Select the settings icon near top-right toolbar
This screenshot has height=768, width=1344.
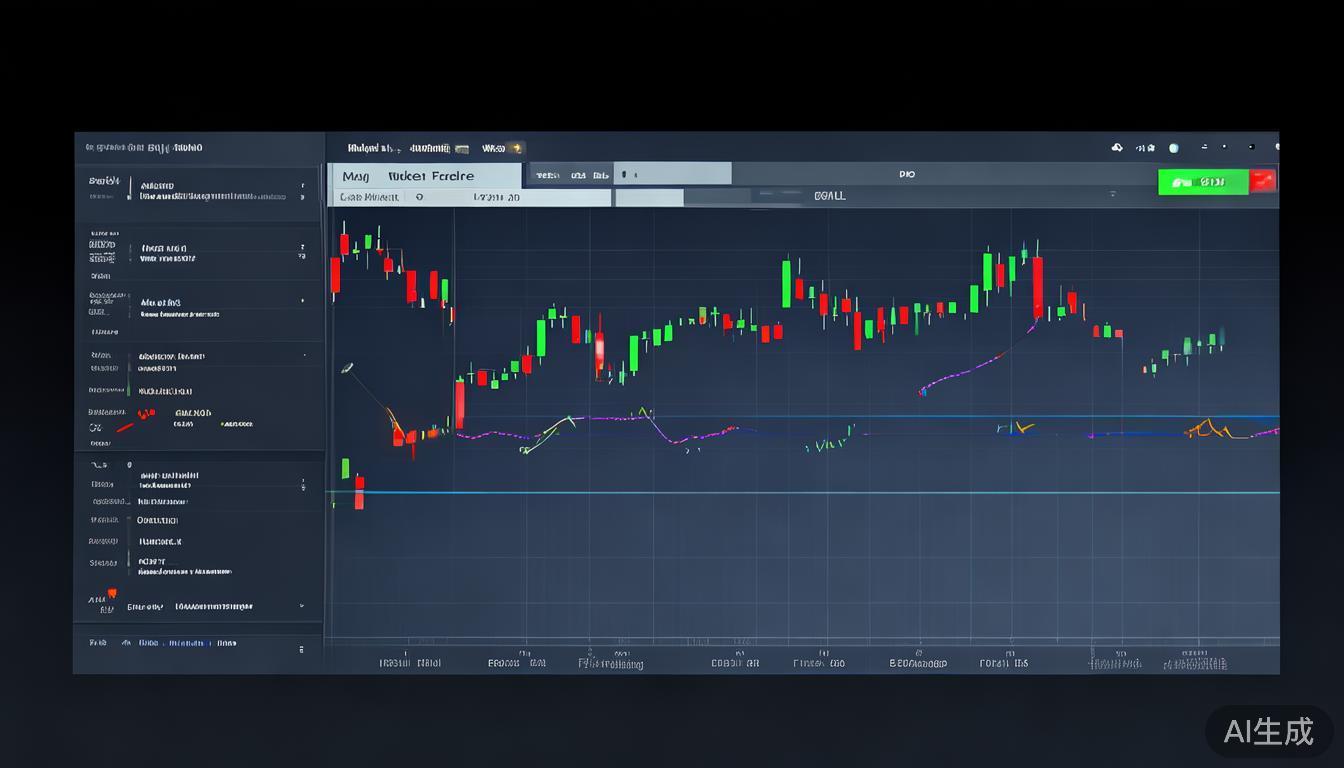pos(1144,148)
